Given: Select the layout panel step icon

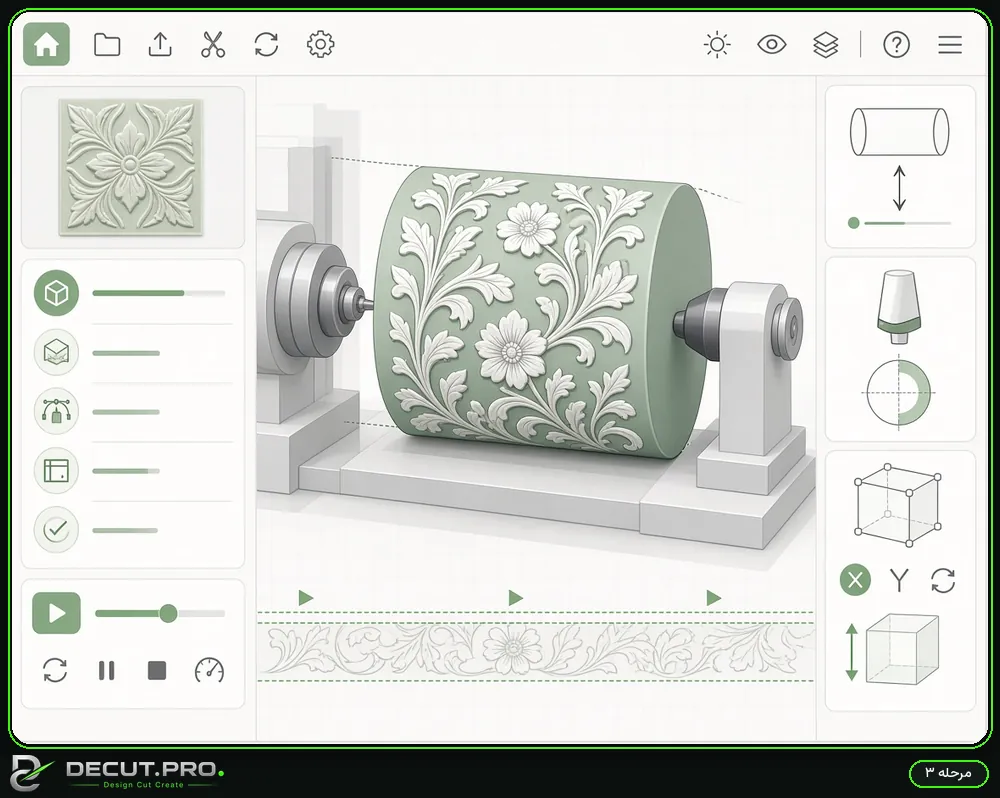Looking at the screenshot, I should point(57,471).
